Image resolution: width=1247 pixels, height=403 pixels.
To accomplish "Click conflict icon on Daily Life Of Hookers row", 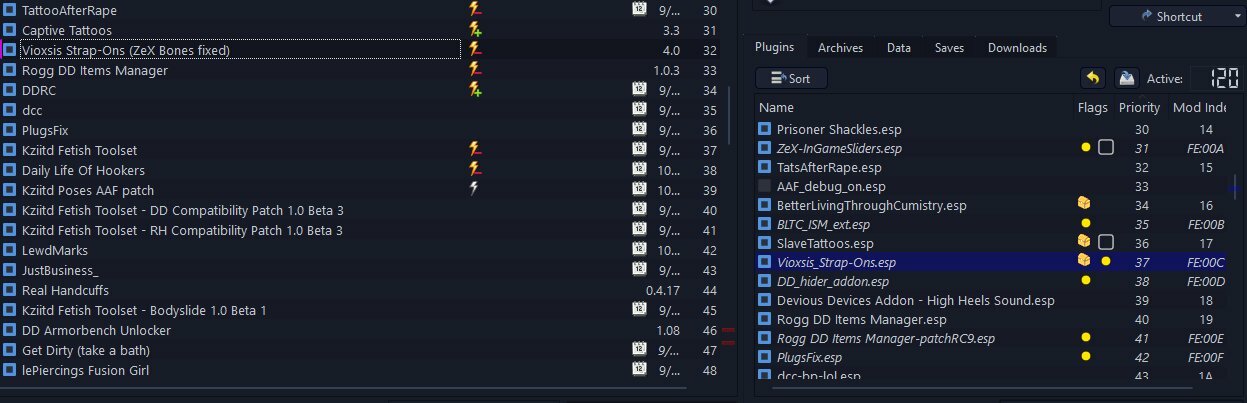I will 475,170.
